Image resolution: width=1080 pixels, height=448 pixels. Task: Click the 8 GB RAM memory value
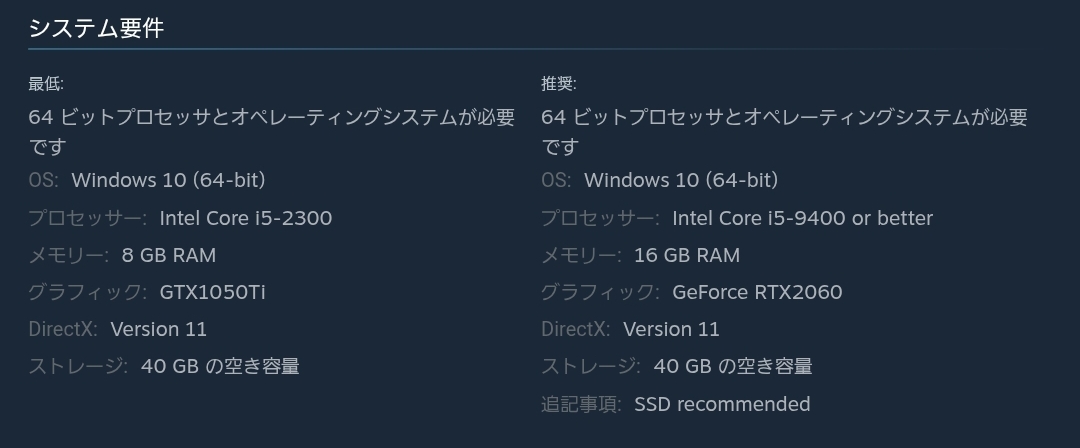[169, 255]
